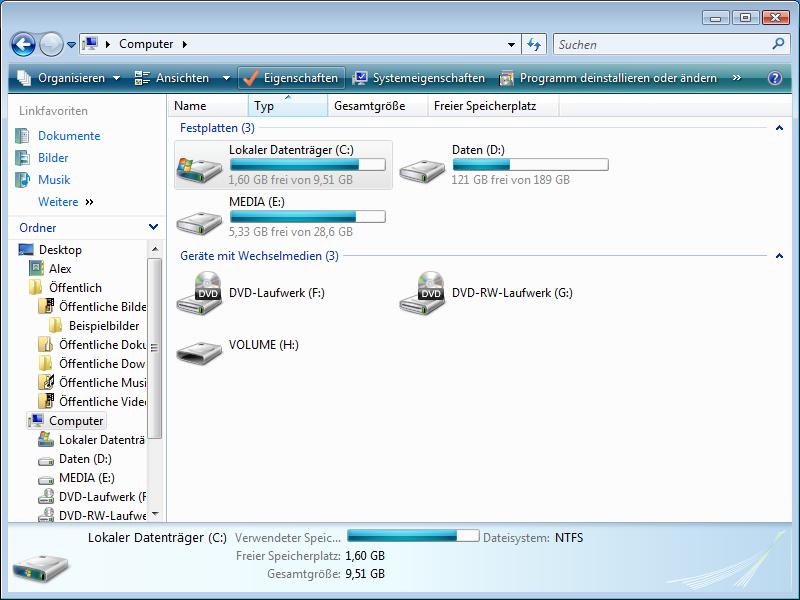Open DVD-Laufwerk (F:) drive icon
This screenshot has height=600, width=800.
point(199,294)
